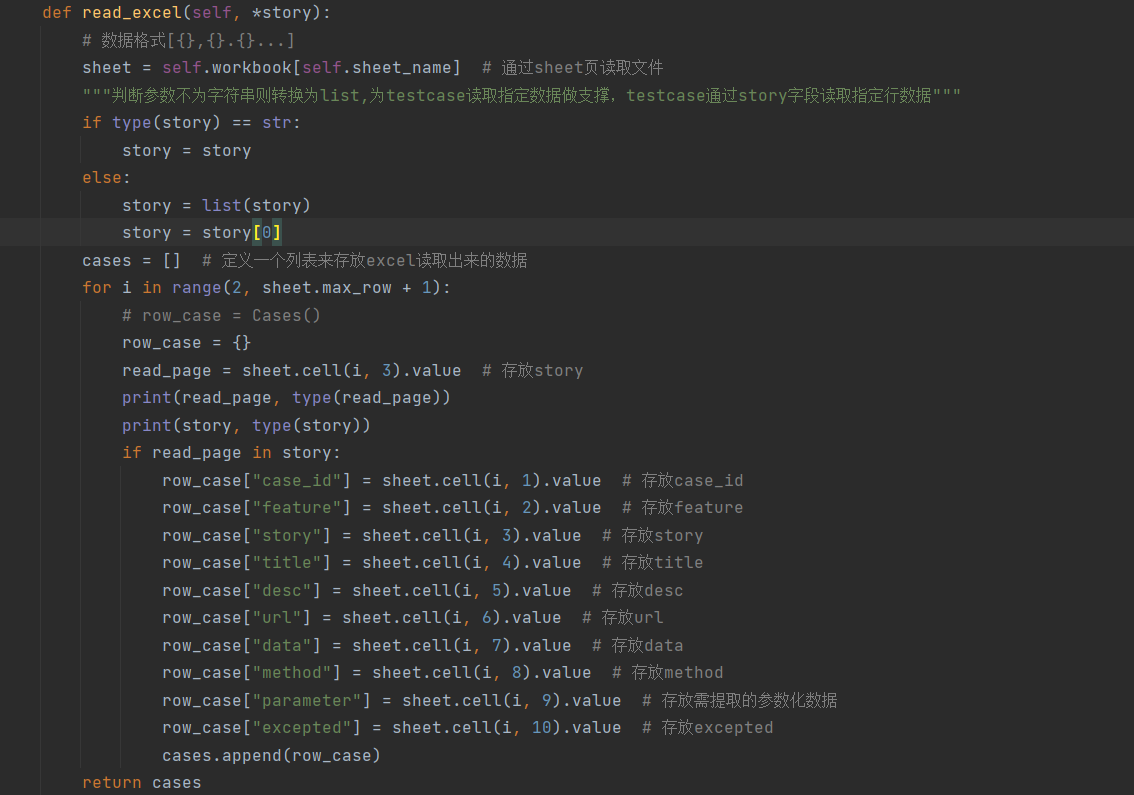This screenshot has height=795, width=1134.
Task: Click the "story" dictionary key
Action: click(286, 535)
